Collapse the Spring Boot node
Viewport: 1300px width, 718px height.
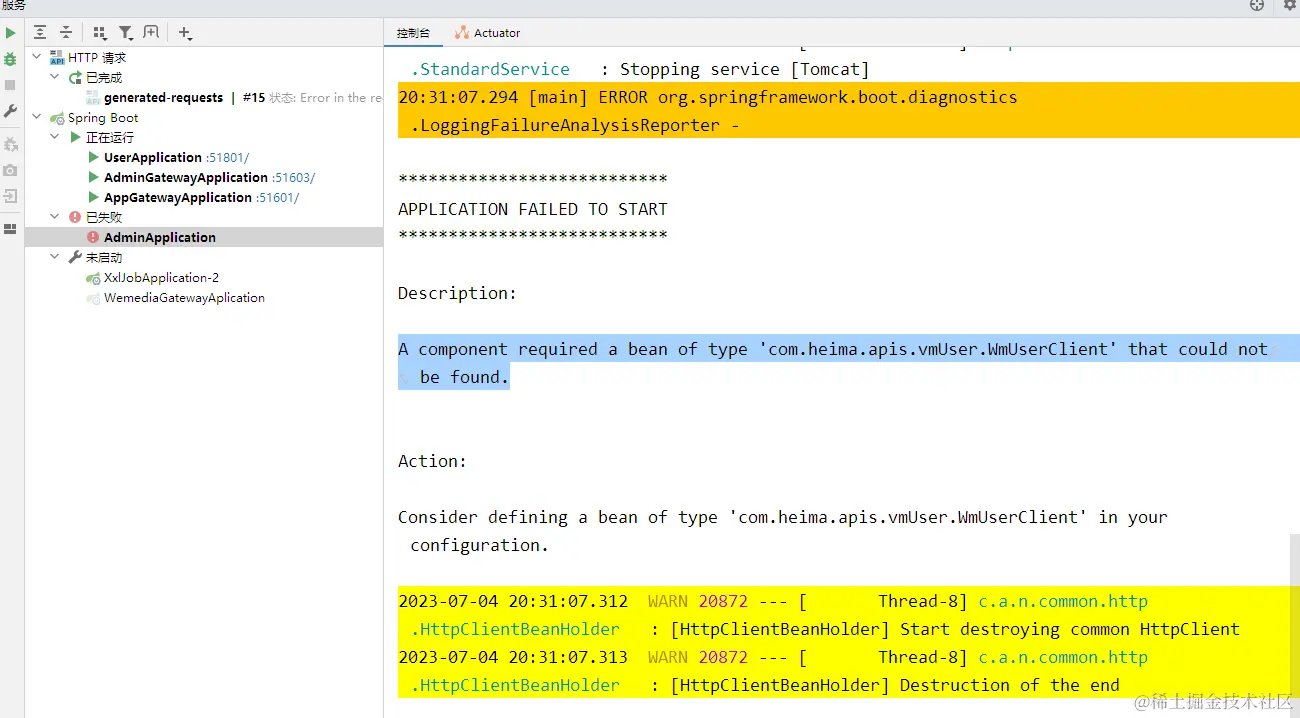pyautogui.click(x=37, y=118)
